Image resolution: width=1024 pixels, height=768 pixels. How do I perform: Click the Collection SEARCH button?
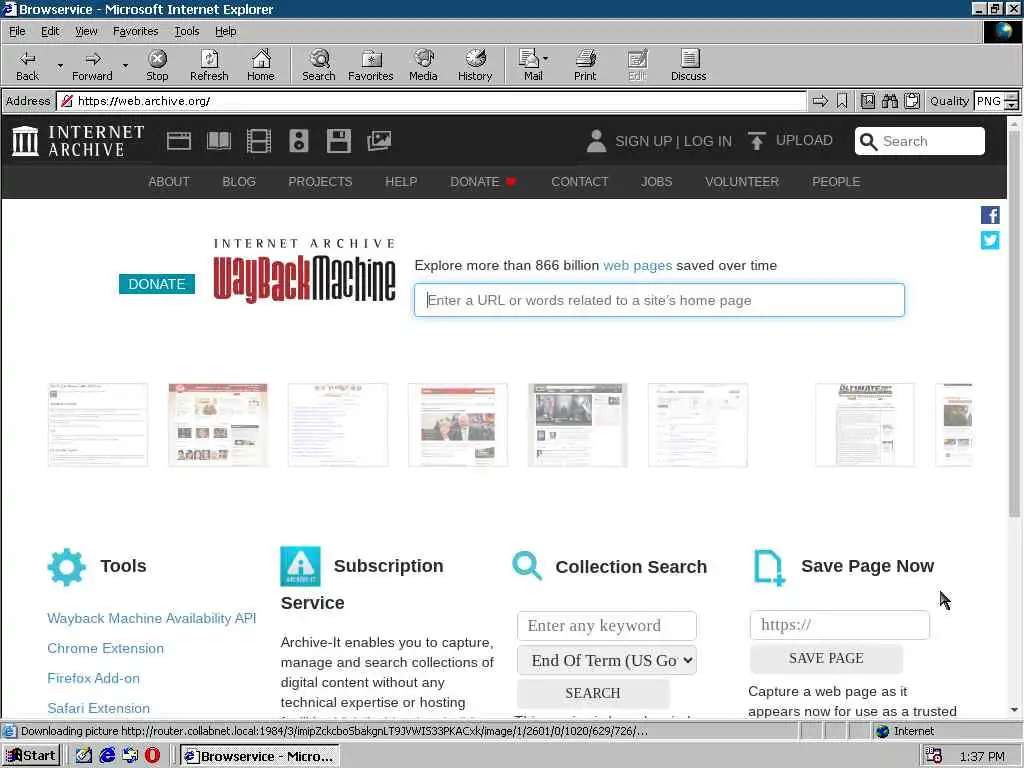click(593, 693)
